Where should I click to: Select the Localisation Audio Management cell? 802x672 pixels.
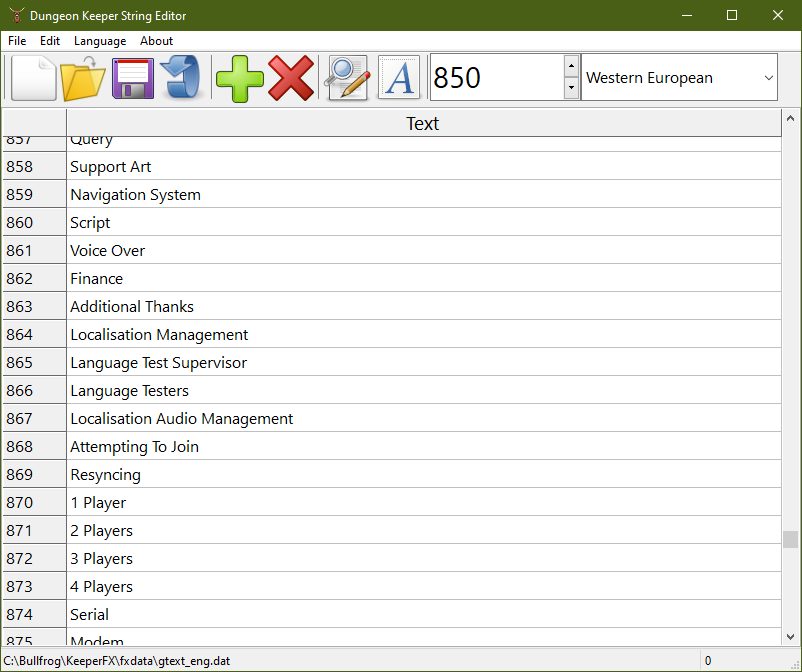(x=424, y=418)
